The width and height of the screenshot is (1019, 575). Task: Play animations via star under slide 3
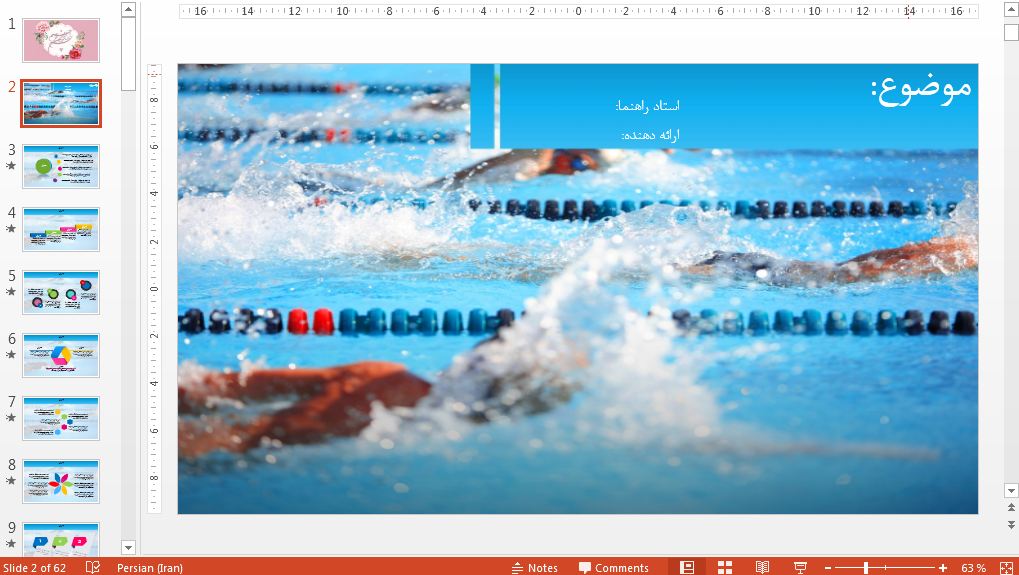tap(11, 166)
